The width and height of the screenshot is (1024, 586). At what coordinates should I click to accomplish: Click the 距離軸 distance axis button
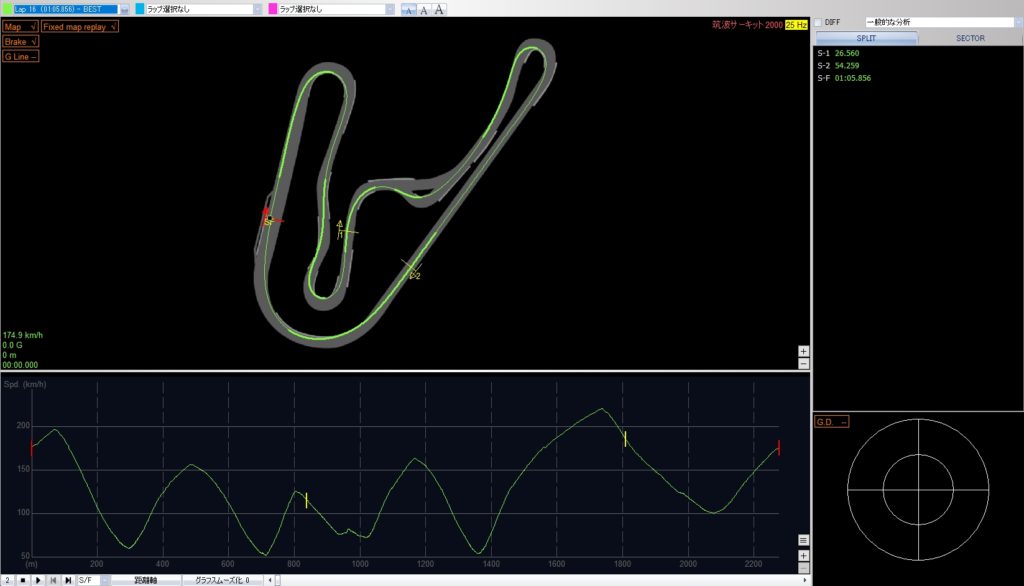coord(146,580)
